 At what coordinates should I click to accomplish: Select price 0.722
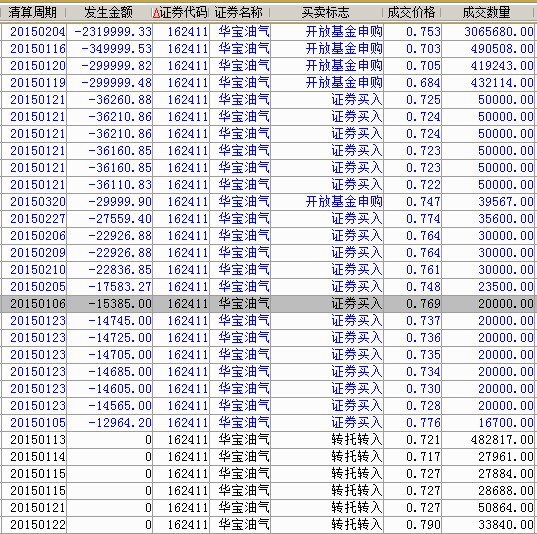[x=423, y=185]
